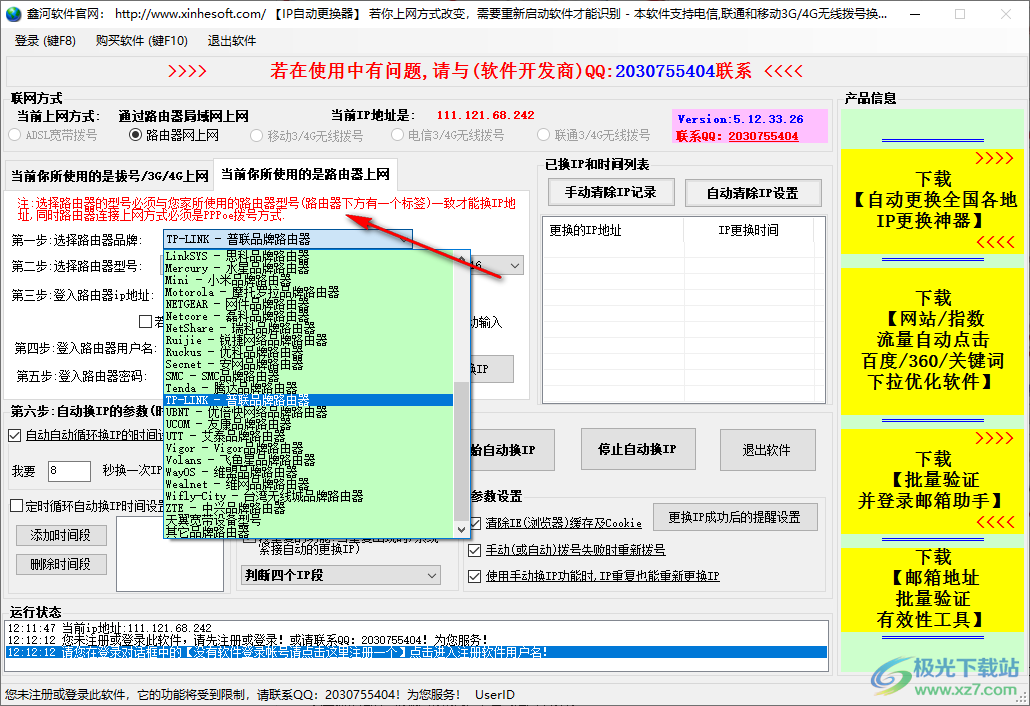
Task: Toggle IP重复也能重新更换IP checkbox
Action: [x=474, y=577]
